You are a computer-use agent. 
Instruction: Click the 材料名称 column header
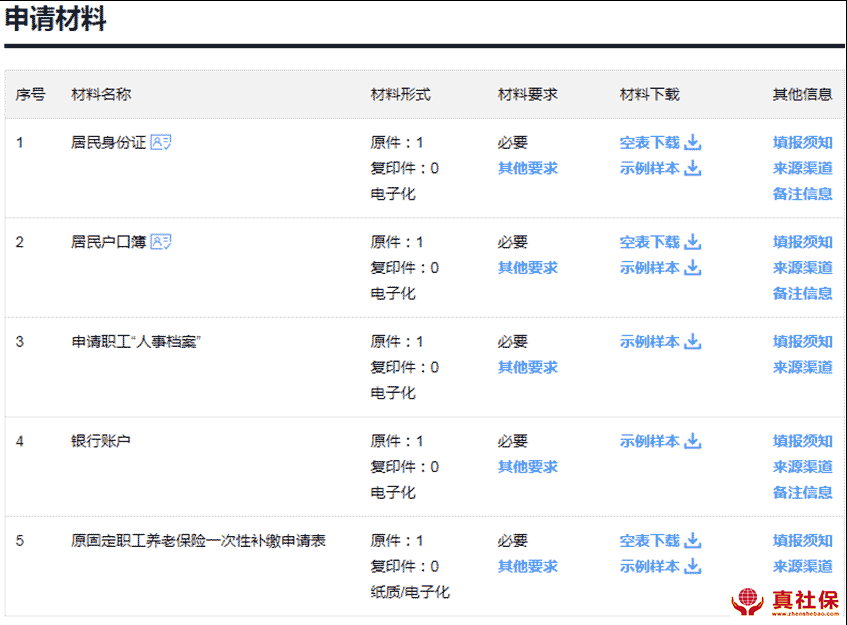[x=101, y=94]
